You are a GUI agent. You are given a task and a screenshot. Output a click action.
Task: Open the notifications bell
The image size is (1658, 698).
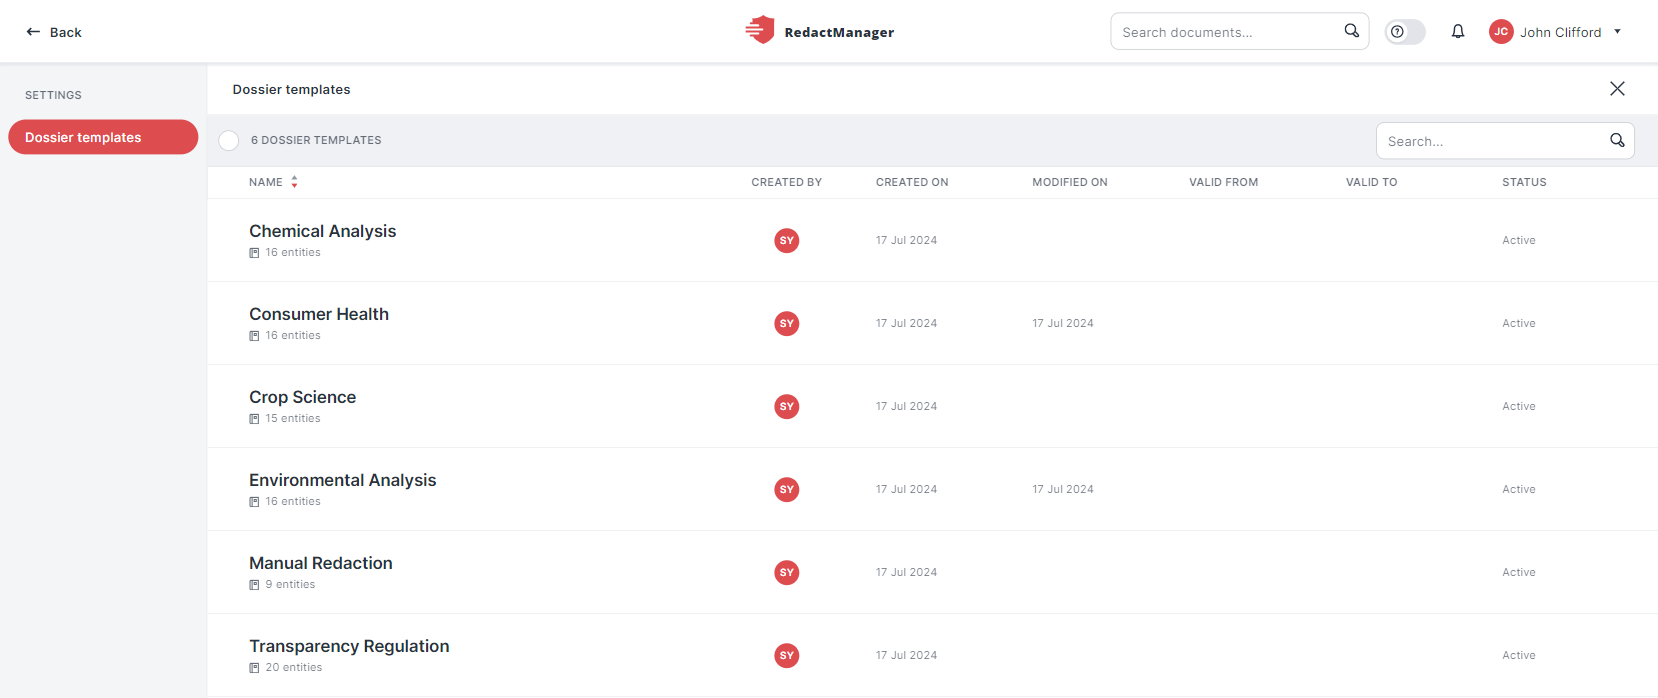pyautogui.click(x=1458, y=32)
